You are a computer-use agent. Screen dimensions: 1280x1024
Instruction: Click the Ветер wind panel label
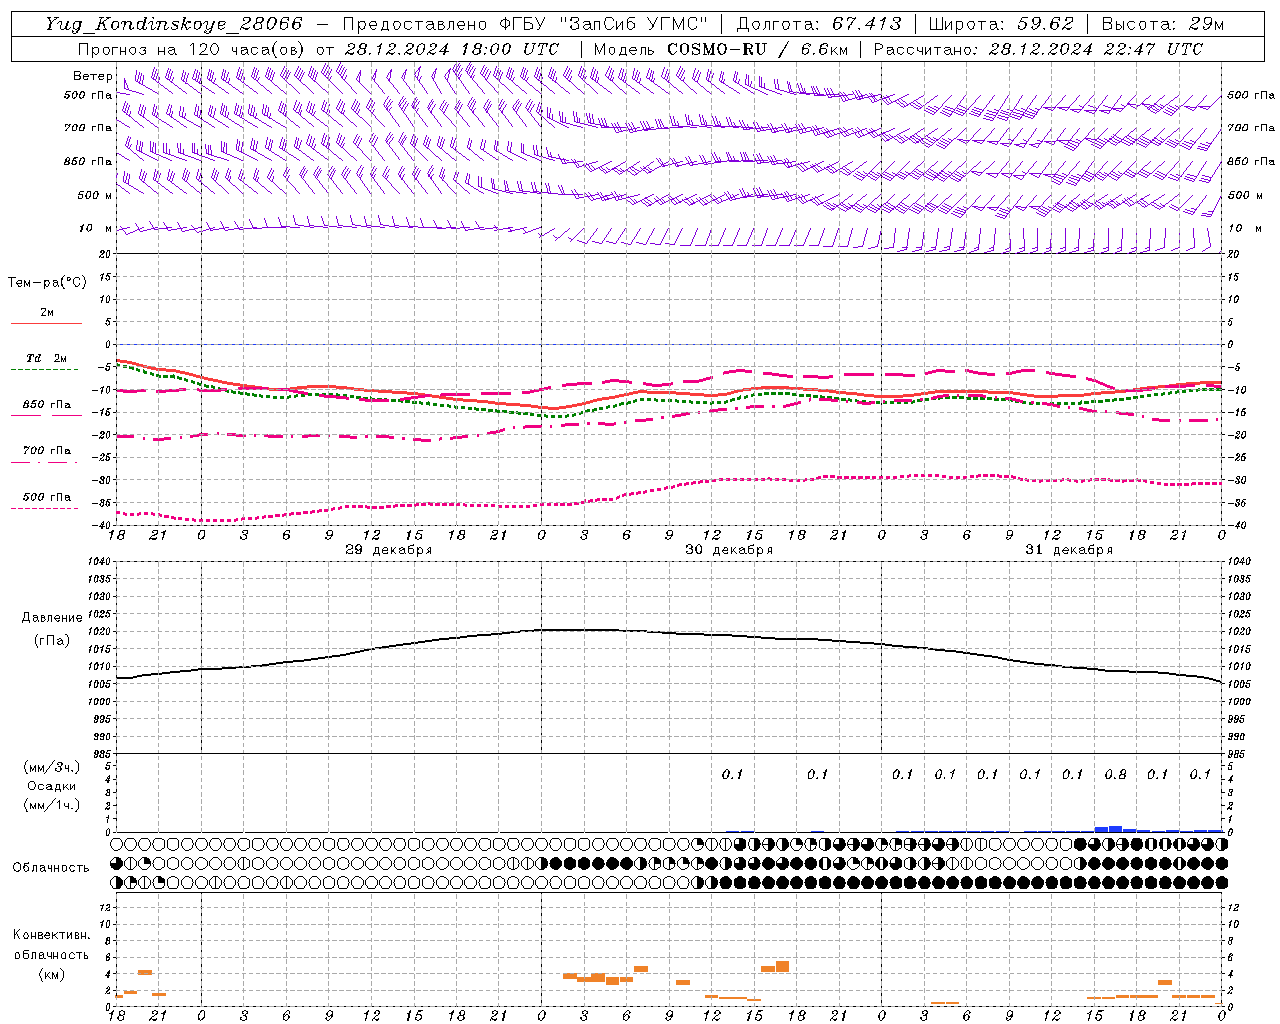[x=92, y=76]
